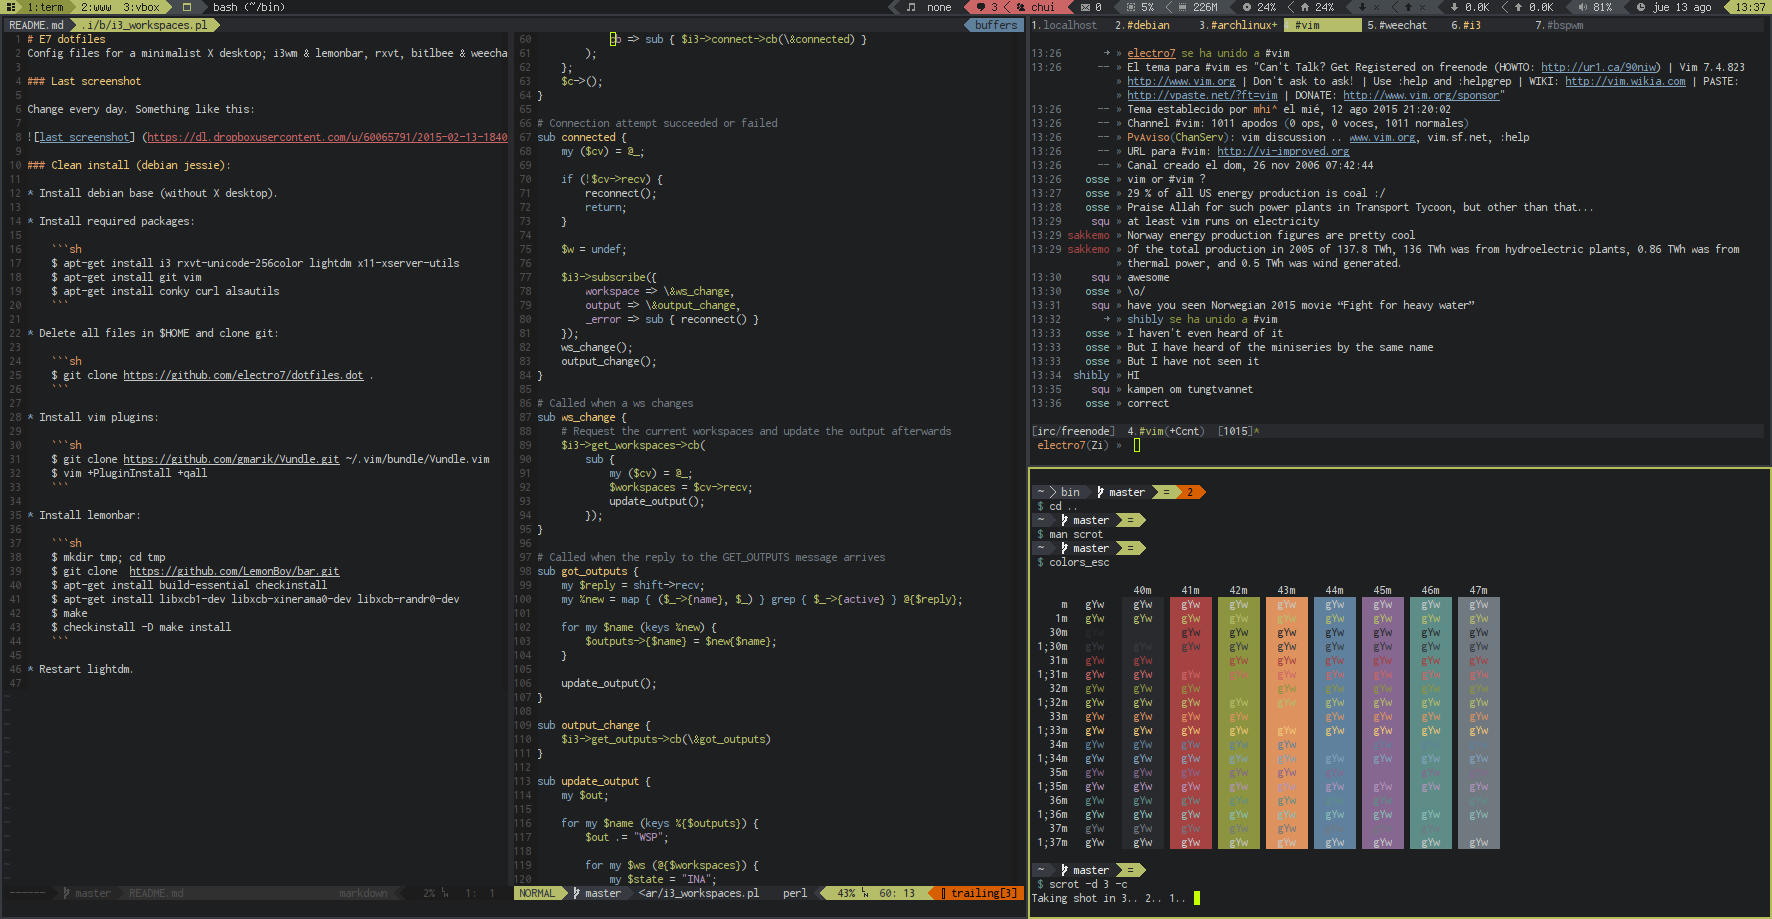Open the #debian weechat buffer
1772x919 pixels.
pos(1141,25)
